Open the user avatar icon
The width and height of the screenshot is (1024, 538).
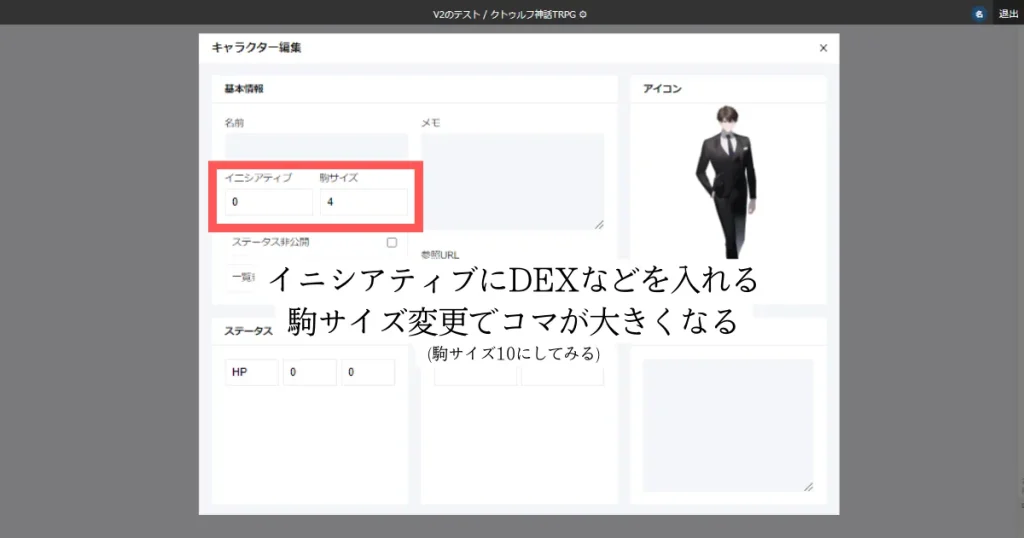point(978,14)
